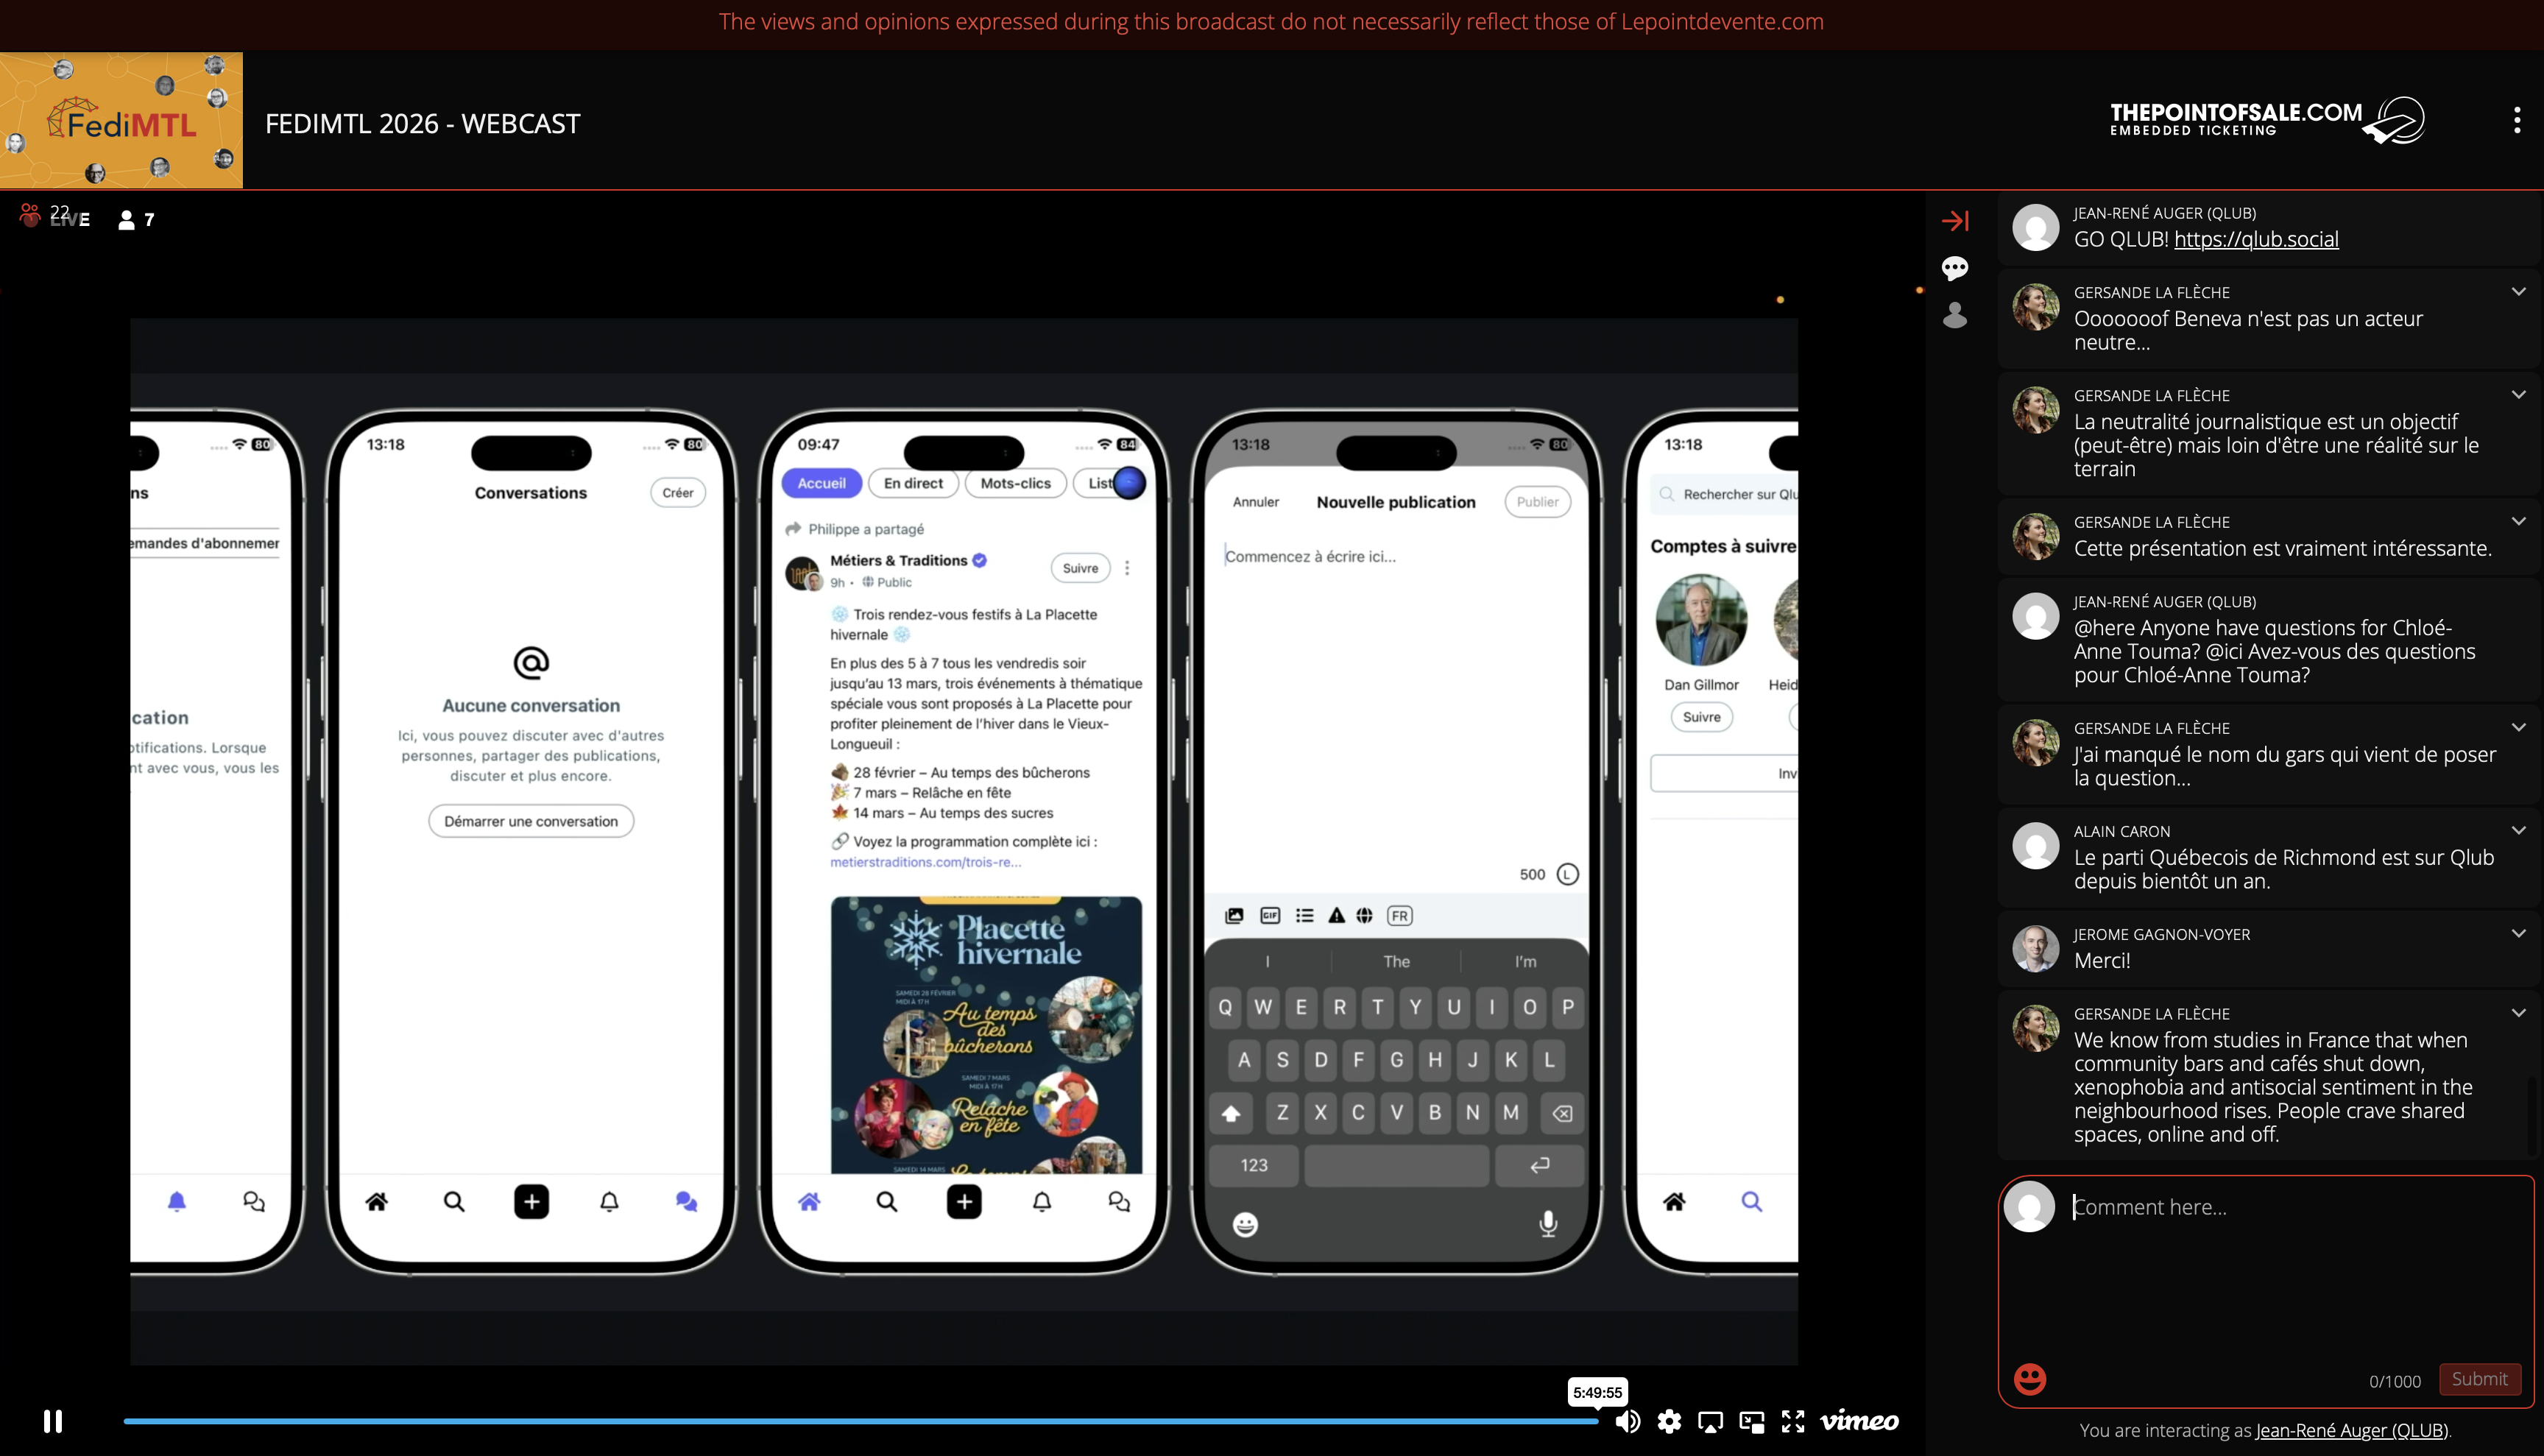
Task: Toggle picture-in-picture mode
Action: click(x=1752, y=1421)
